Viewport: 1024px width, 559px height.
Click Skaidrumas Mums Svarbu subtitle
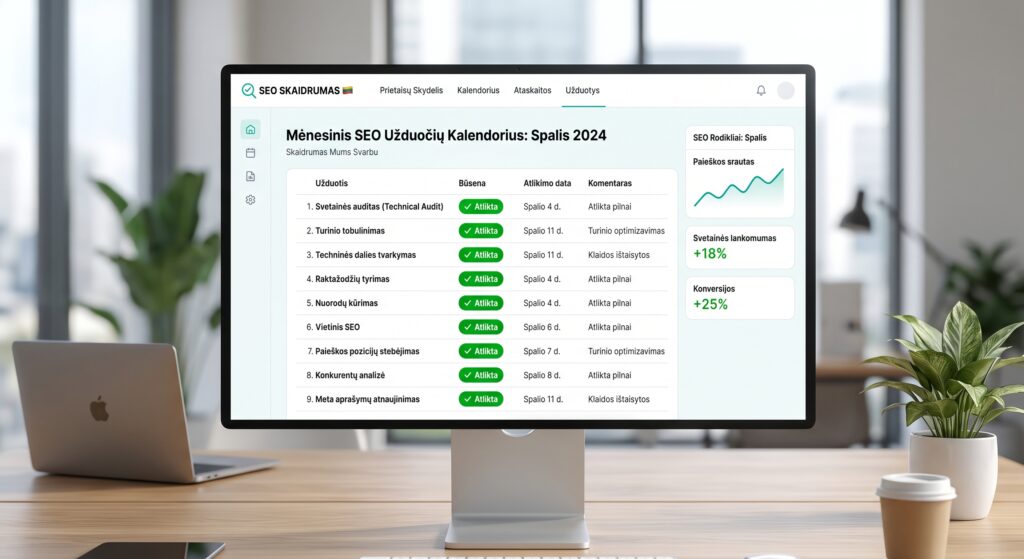point(332,152)
